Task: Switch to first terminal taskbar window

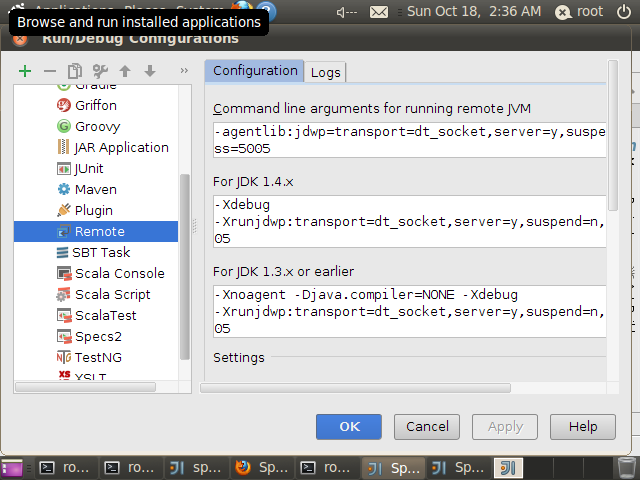Action: point(67,468)
